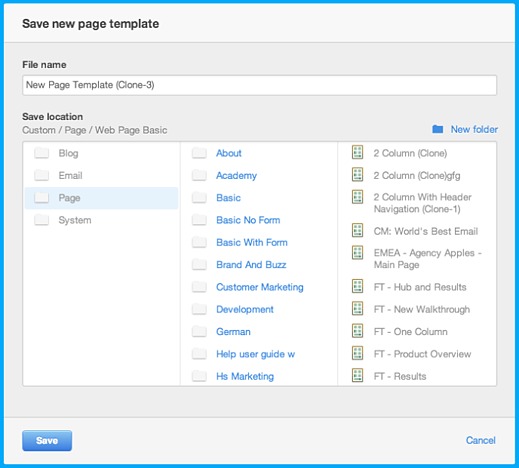Click the 2 Column (Clone)gfg template icon
The height and width of the screenshot is (468, 519).
click(358, 175)
